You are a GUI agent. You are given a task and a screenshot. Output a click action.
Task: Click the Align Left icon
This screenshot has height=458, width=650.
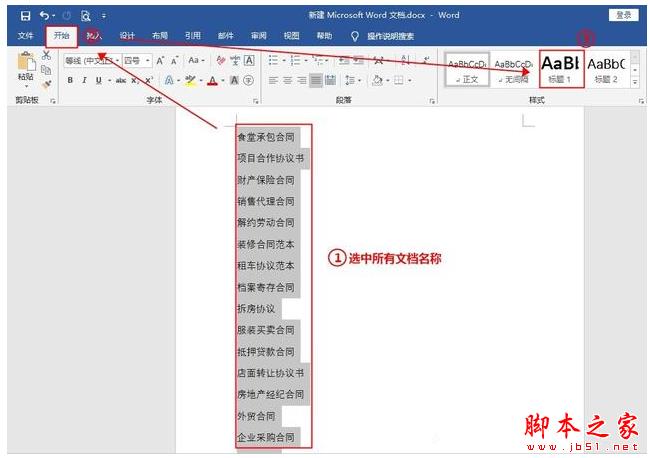pyautogui.click(x=273, y=80)
